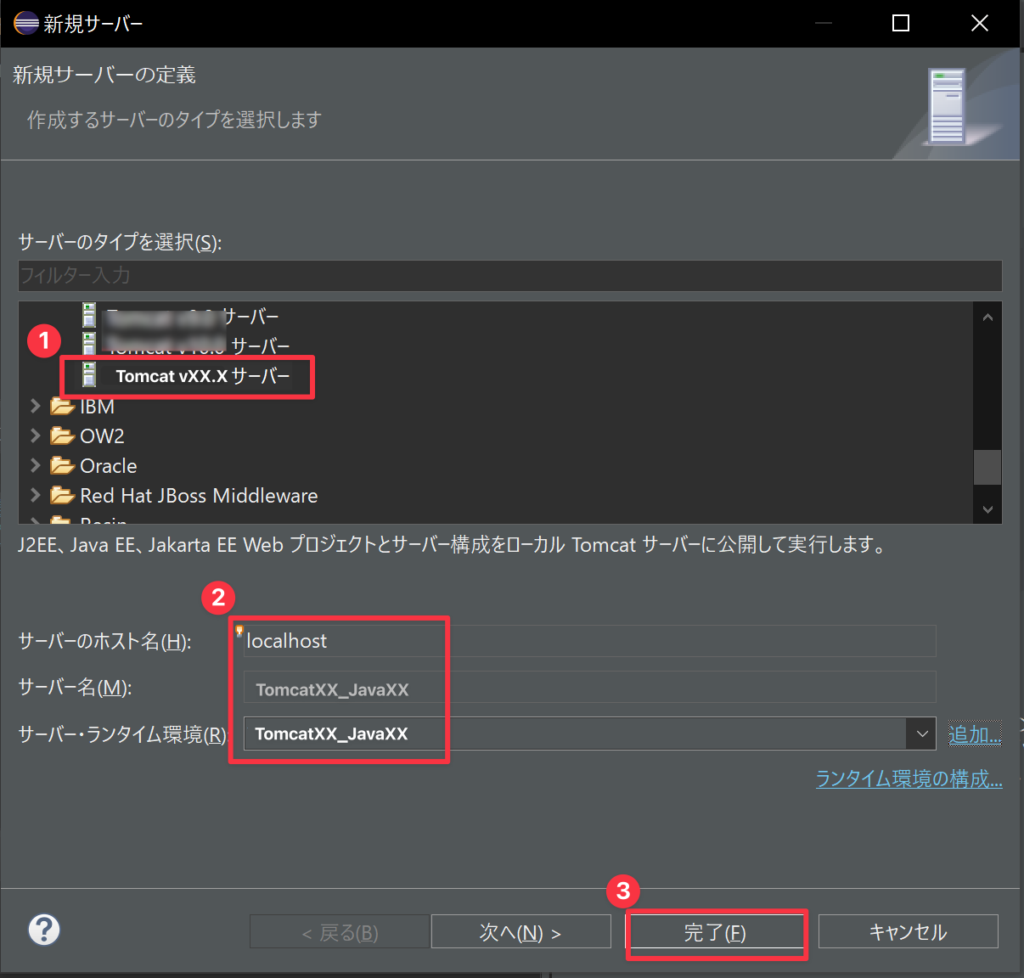Image resolution: width=1024 pixels, height=978 pixels.
Task: Open the server runtime environment dropdown
Action: click(920, 734)
